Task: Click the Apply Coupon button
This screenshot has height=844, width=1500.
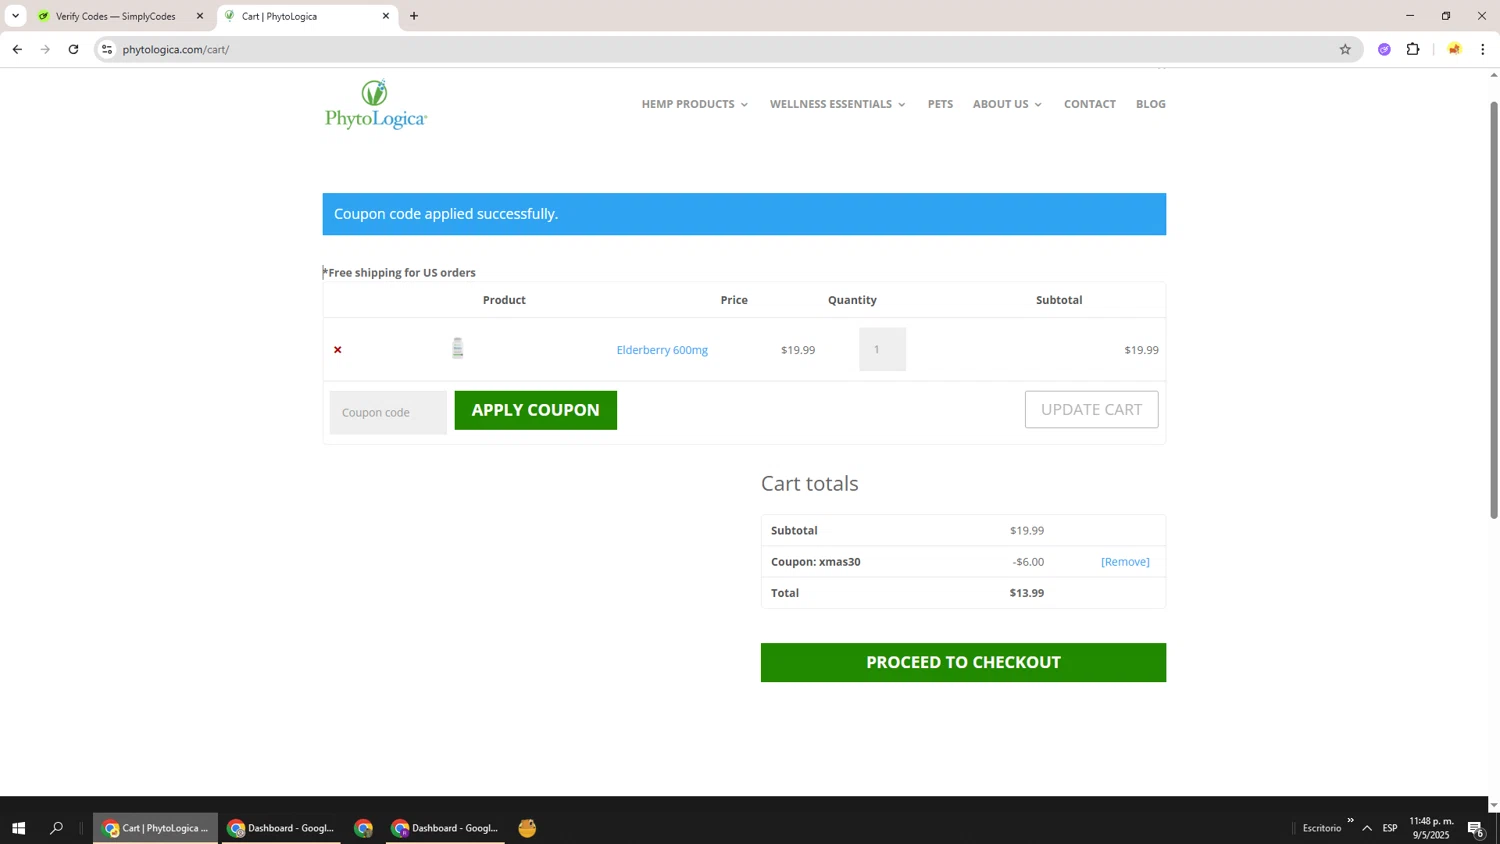Action: coord(536,410)
